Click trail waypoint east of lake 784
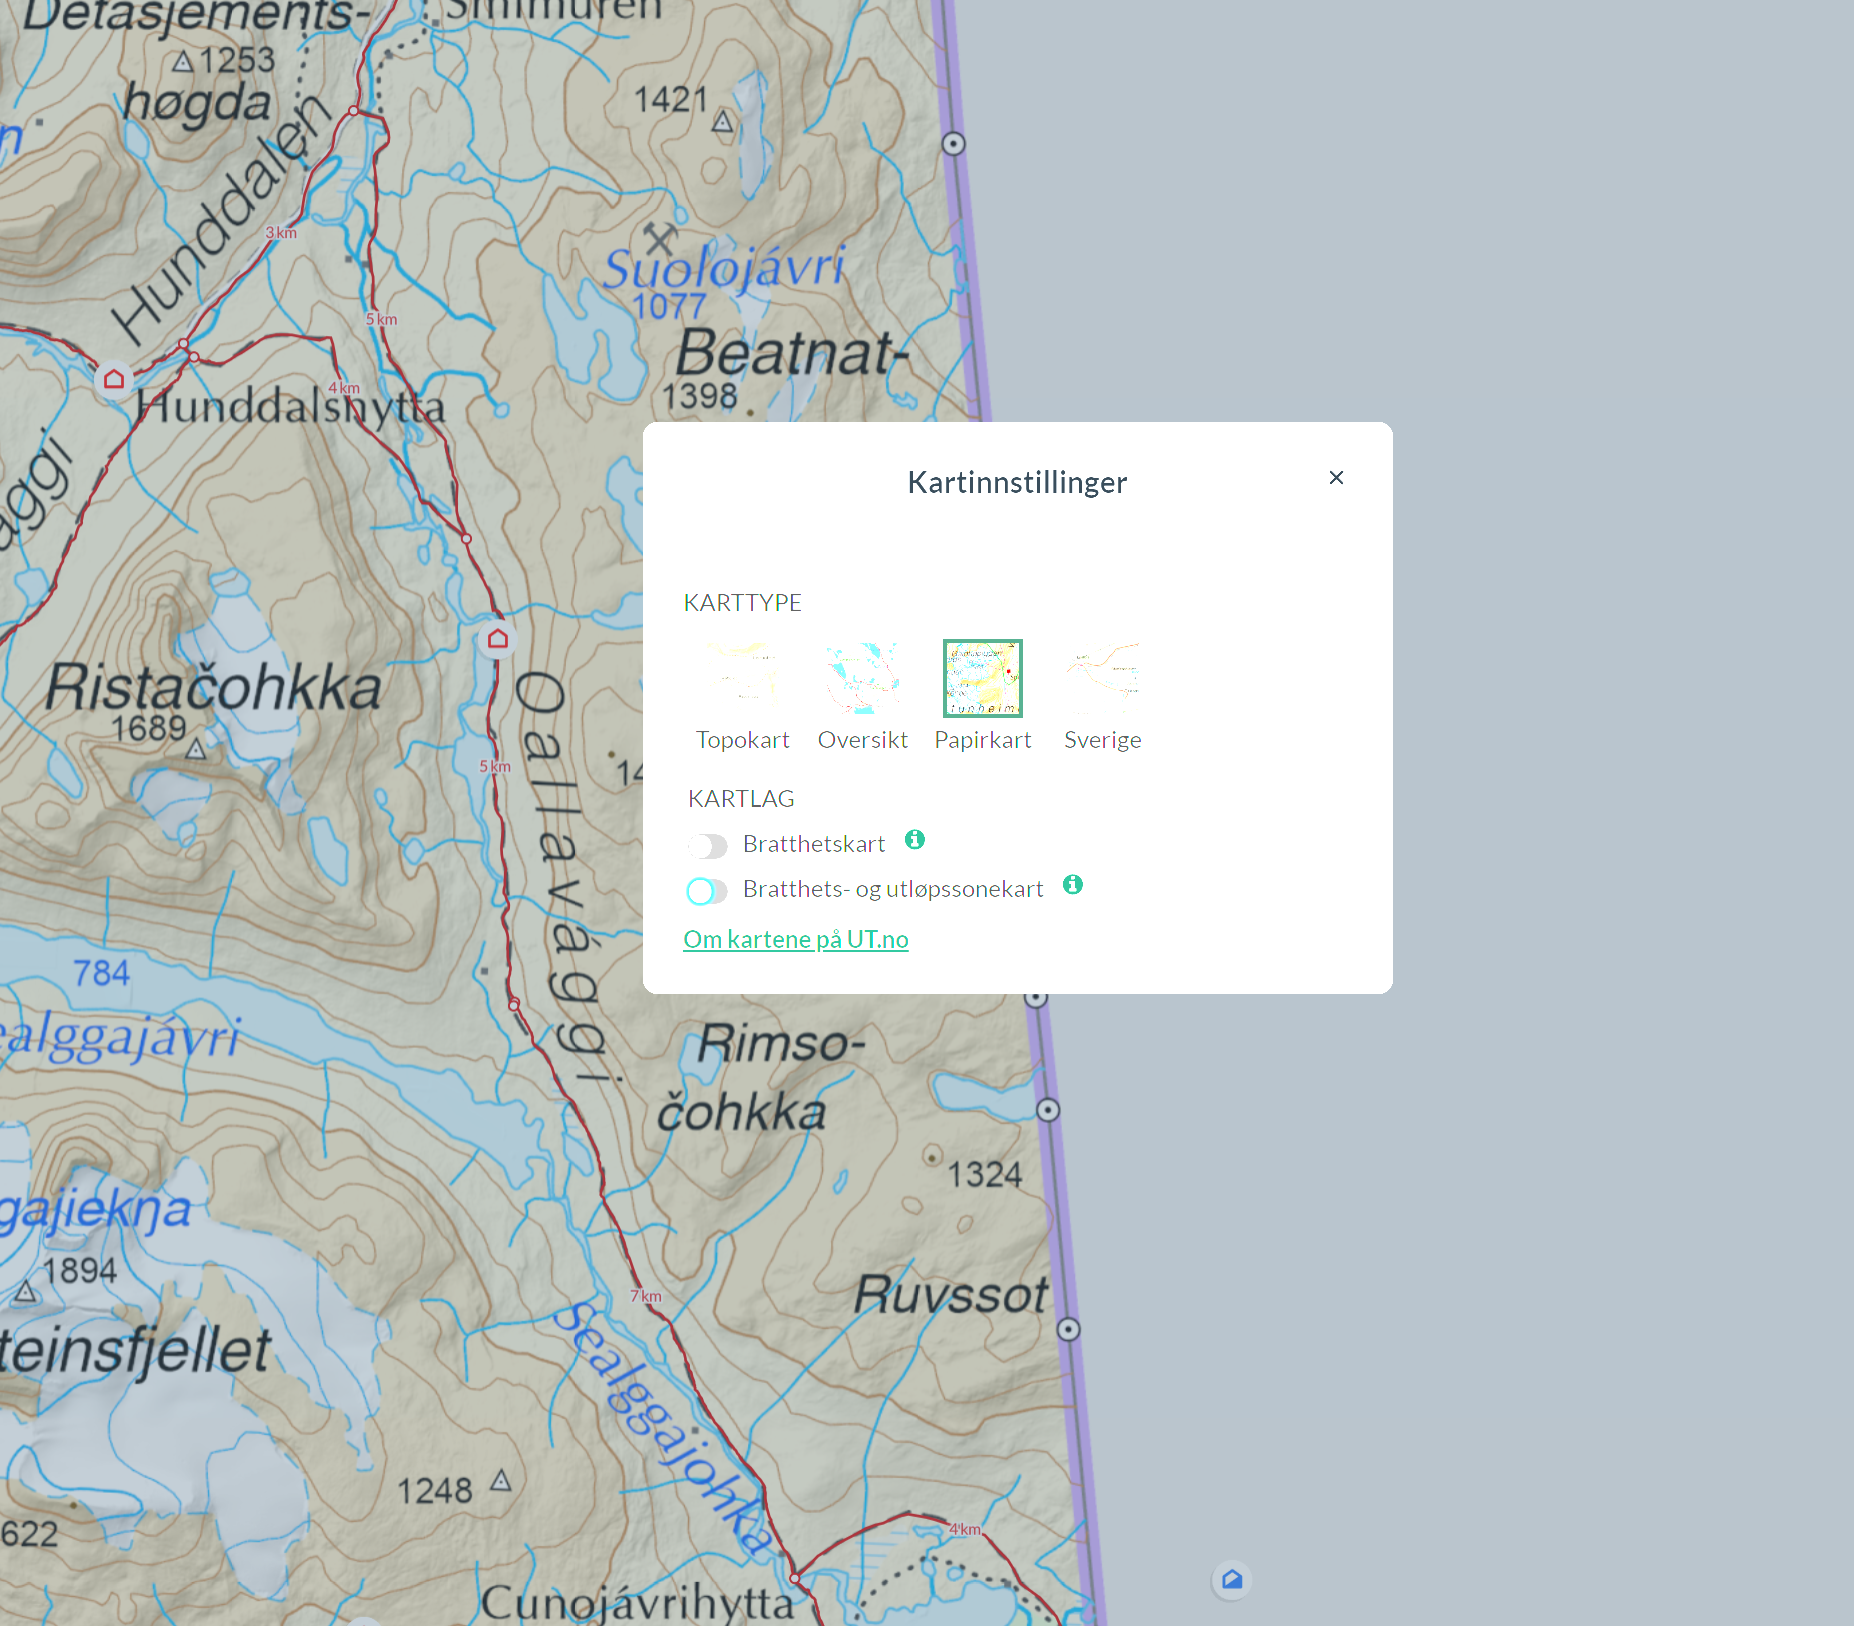The height and width of the screenshot is (1626, 1854). pos(514,1004)
